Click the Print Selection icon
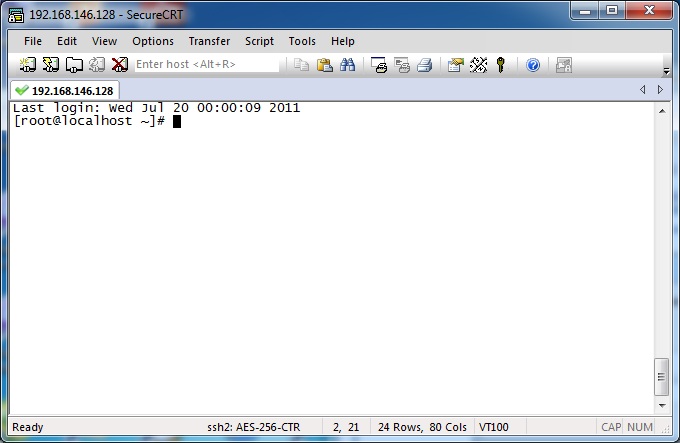 point(402,65)
